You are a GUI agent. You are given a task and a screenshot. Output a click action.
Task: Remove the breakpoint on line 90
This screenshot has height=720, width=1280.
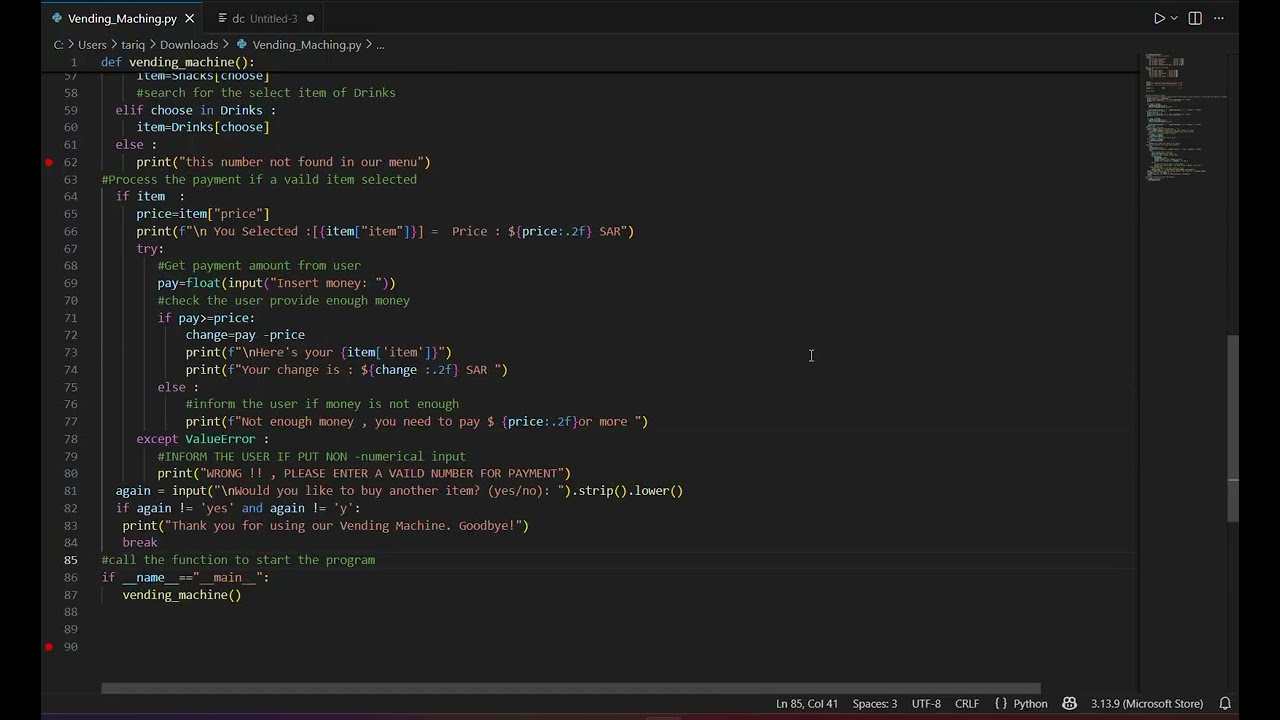[x=48, y=647]
